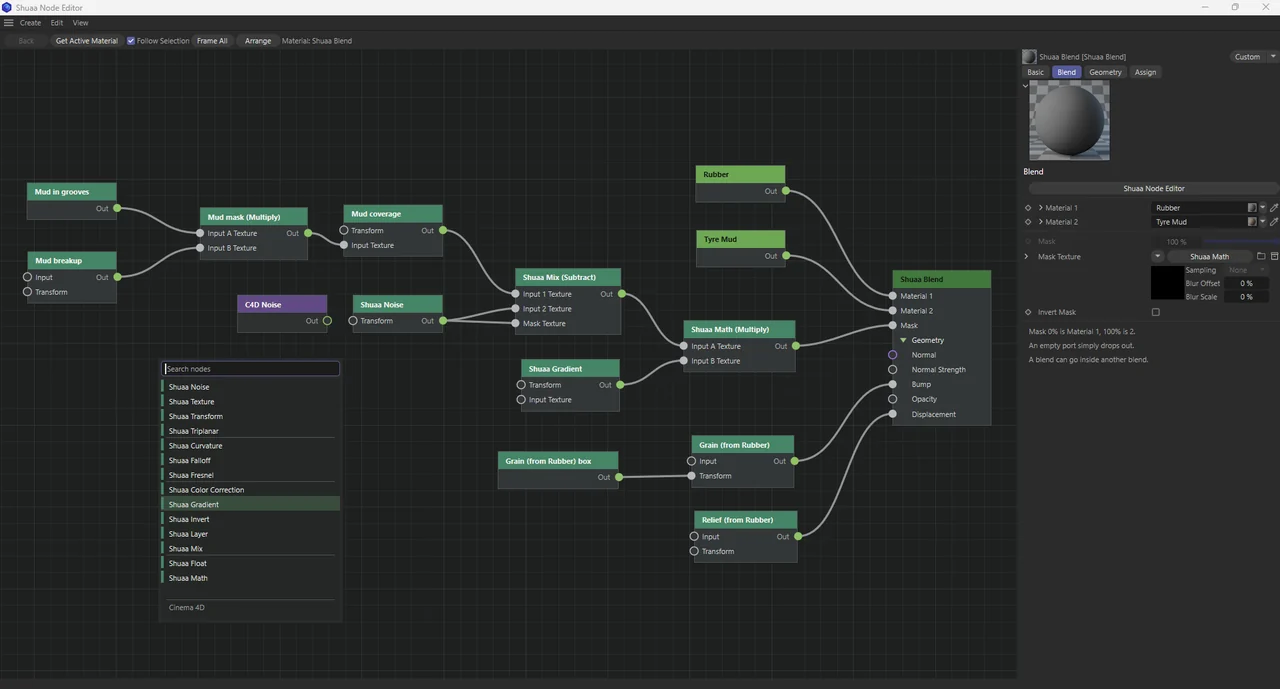
Task: Expand the Material 2 parameter
Action: tap(1041, 222)
